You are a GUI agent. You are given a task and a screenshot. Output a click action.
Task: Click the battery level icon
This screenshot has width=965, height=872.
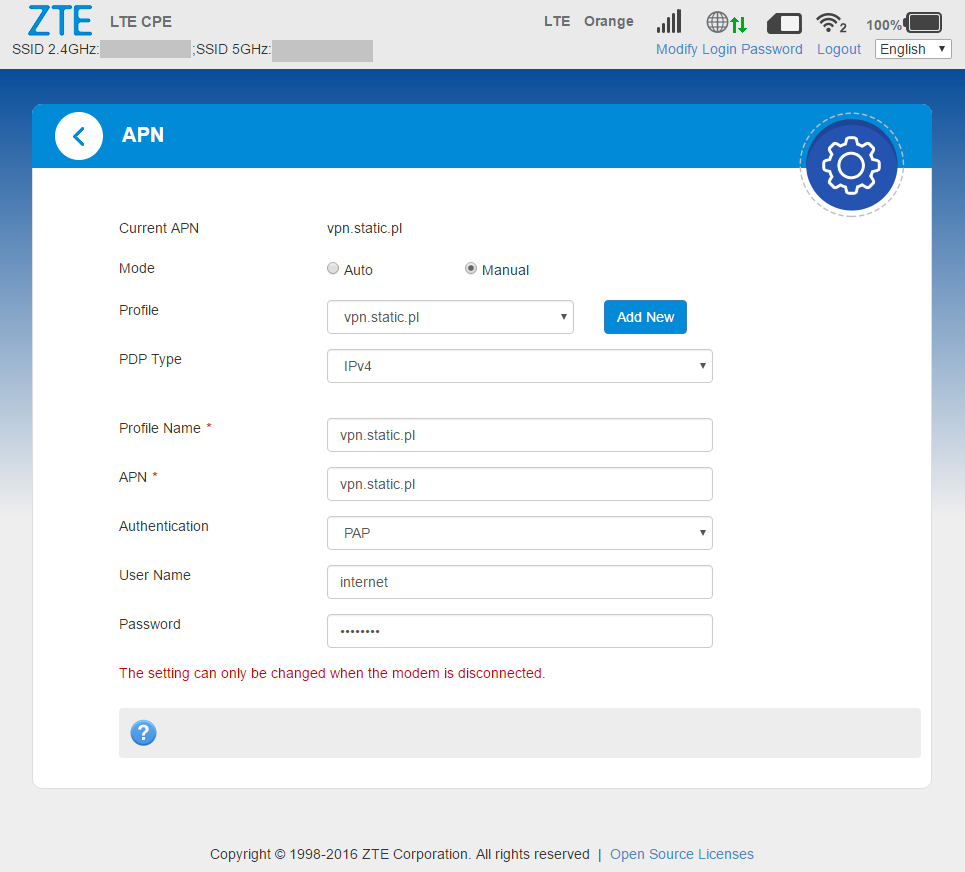click(x=923, y=23)
